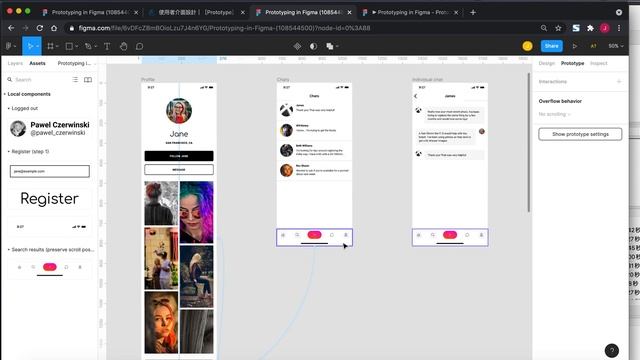The image size is (640, 360).
Task: Click the FOLLOW JANE black button on Profile frame
Action: (179, 156)
